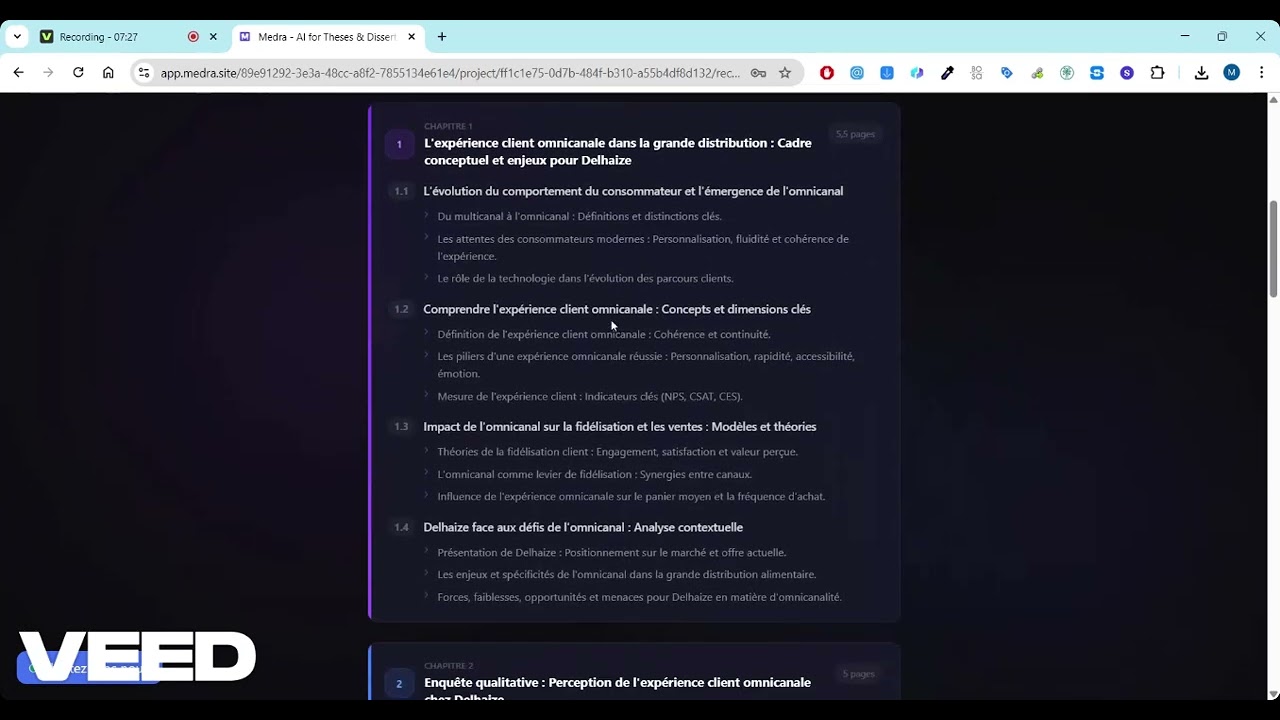This screenshot has width=1280, height=720.
Task: Click the page vertical scrollbar thumb
Action: point(1273,248)
